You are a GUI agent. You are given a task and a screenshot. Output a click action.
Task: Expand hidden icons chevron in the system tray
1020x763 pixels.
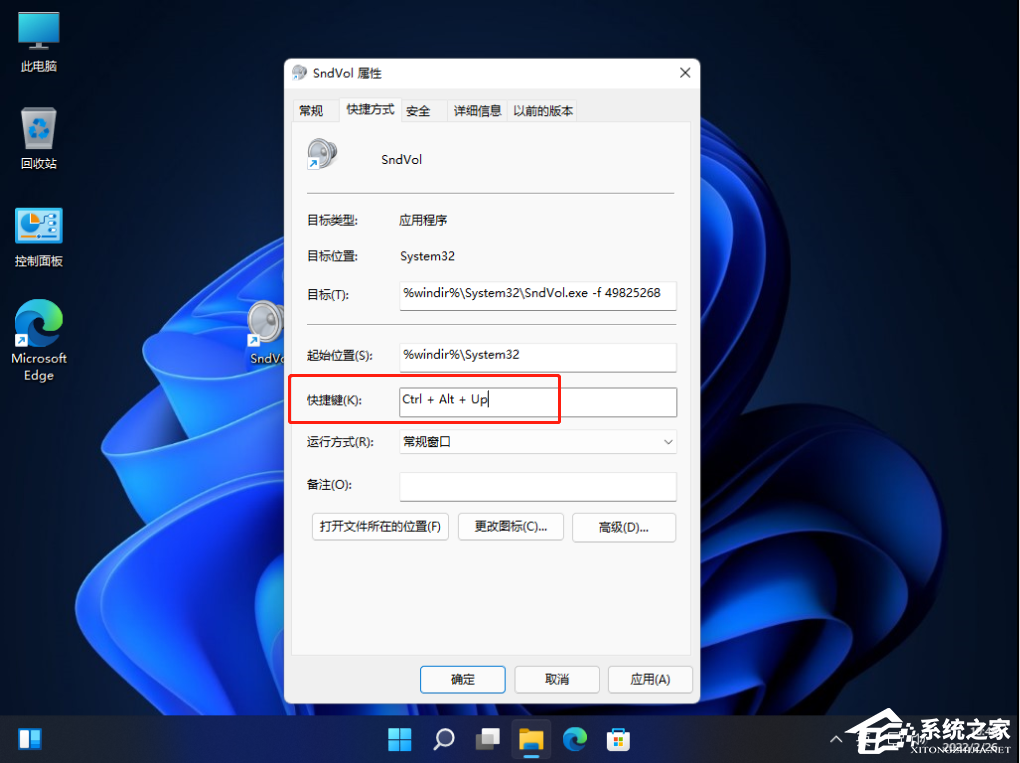tap(836, 739)
